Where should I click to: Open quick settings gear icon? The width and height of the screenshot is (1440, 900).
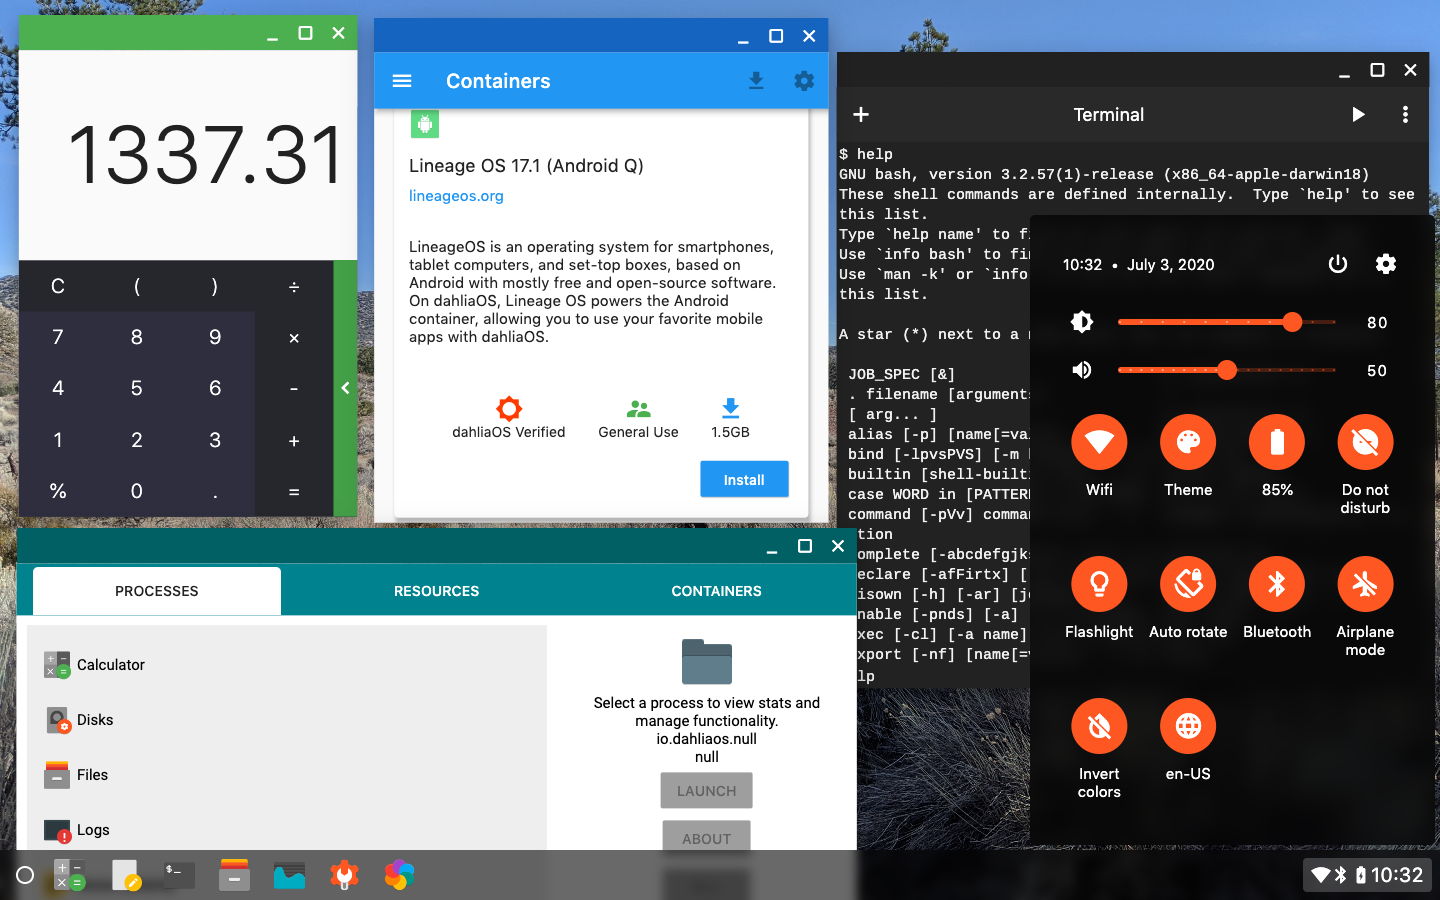coord(1385,264)
